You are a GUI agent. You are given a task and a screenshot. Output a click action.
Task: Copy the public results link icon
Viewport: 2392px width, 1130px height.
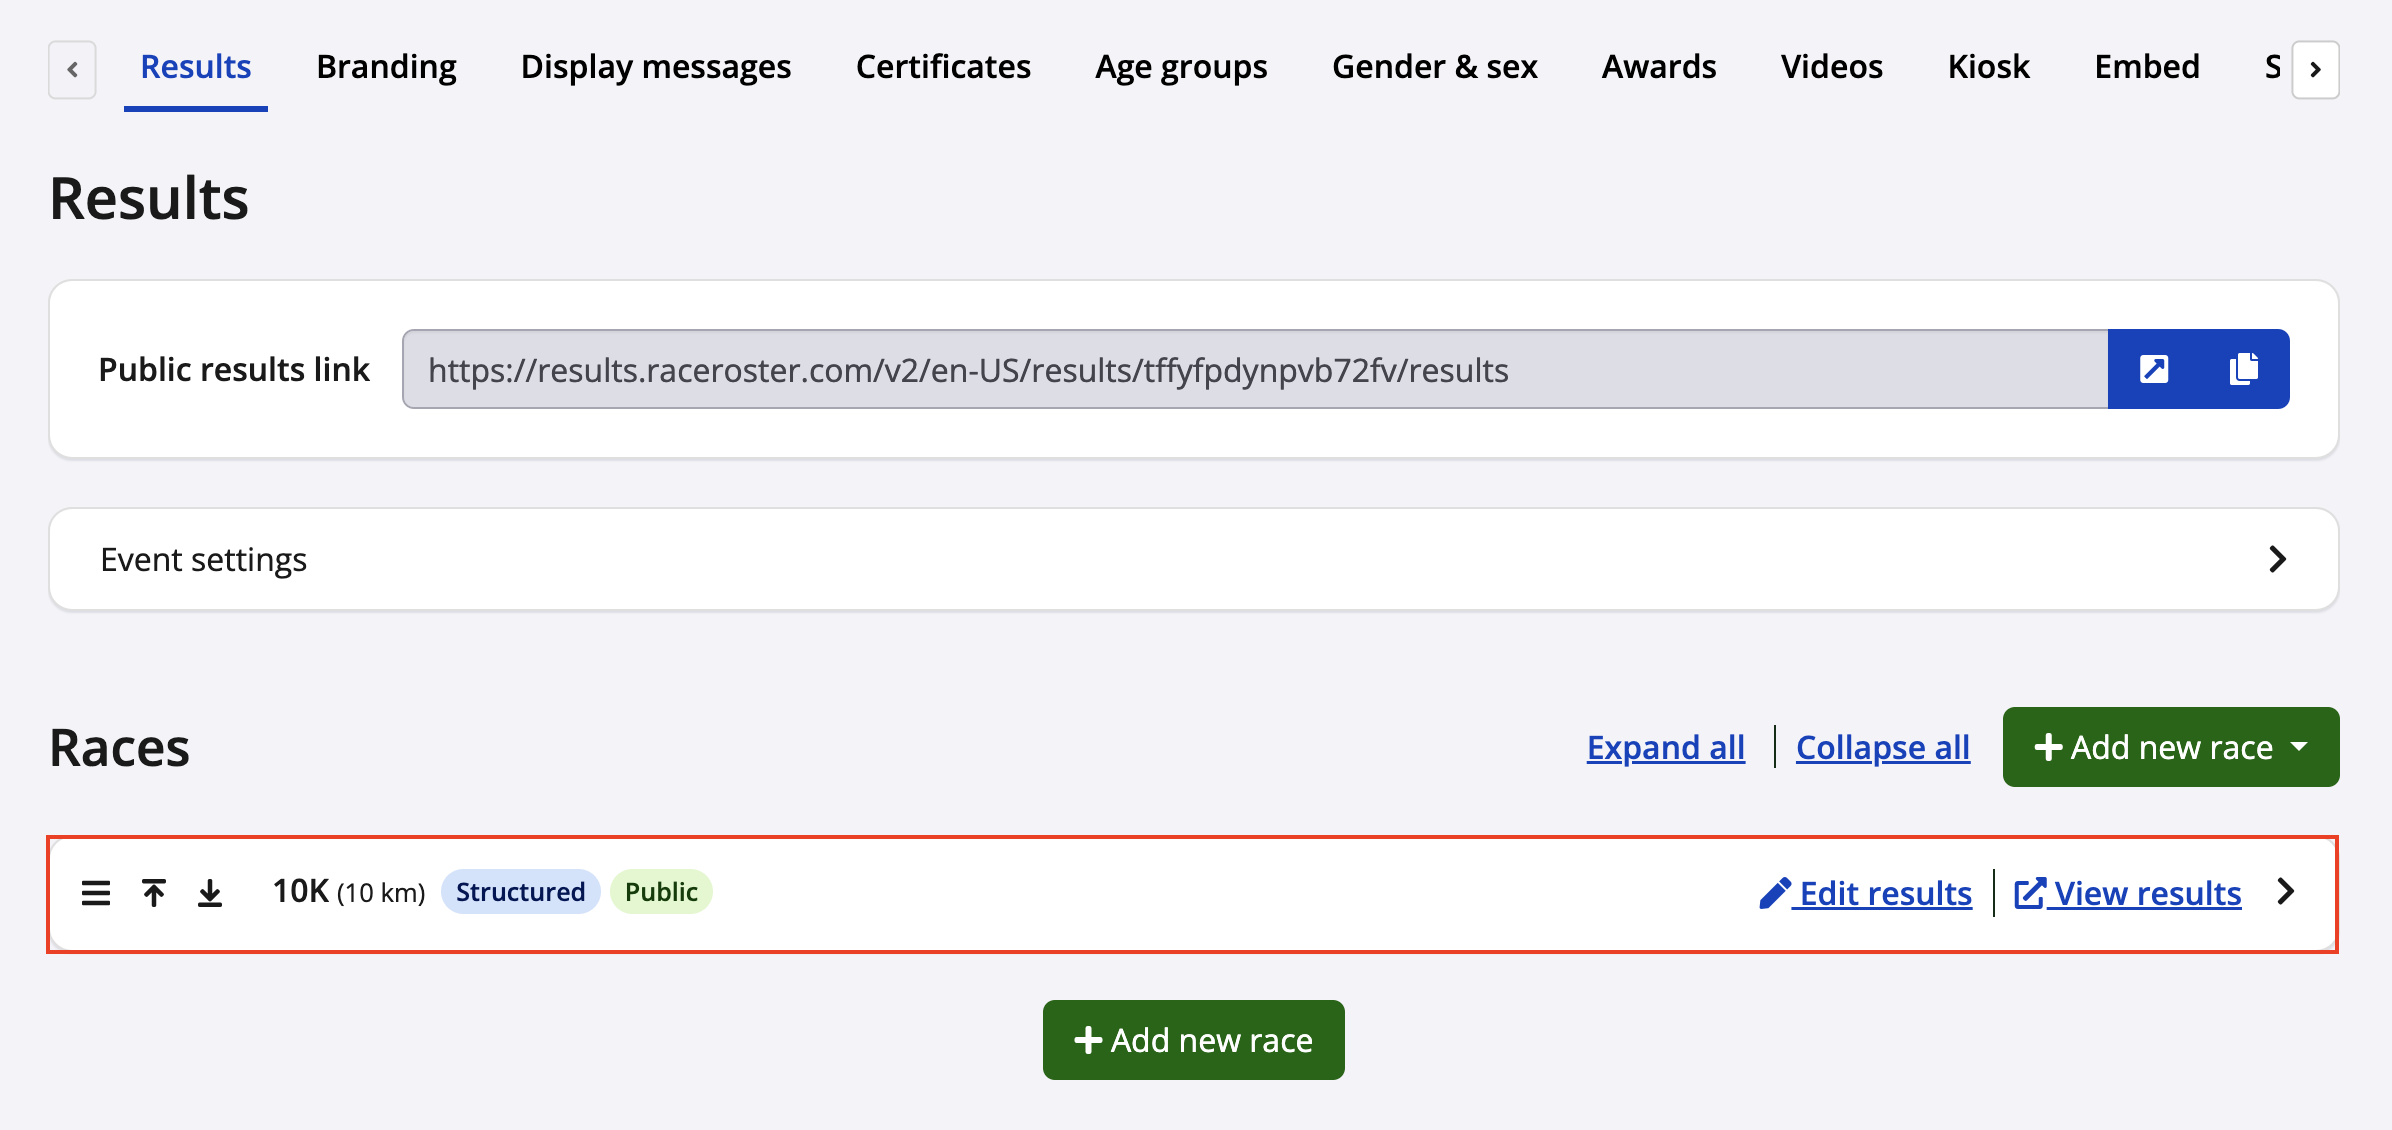2243,369
